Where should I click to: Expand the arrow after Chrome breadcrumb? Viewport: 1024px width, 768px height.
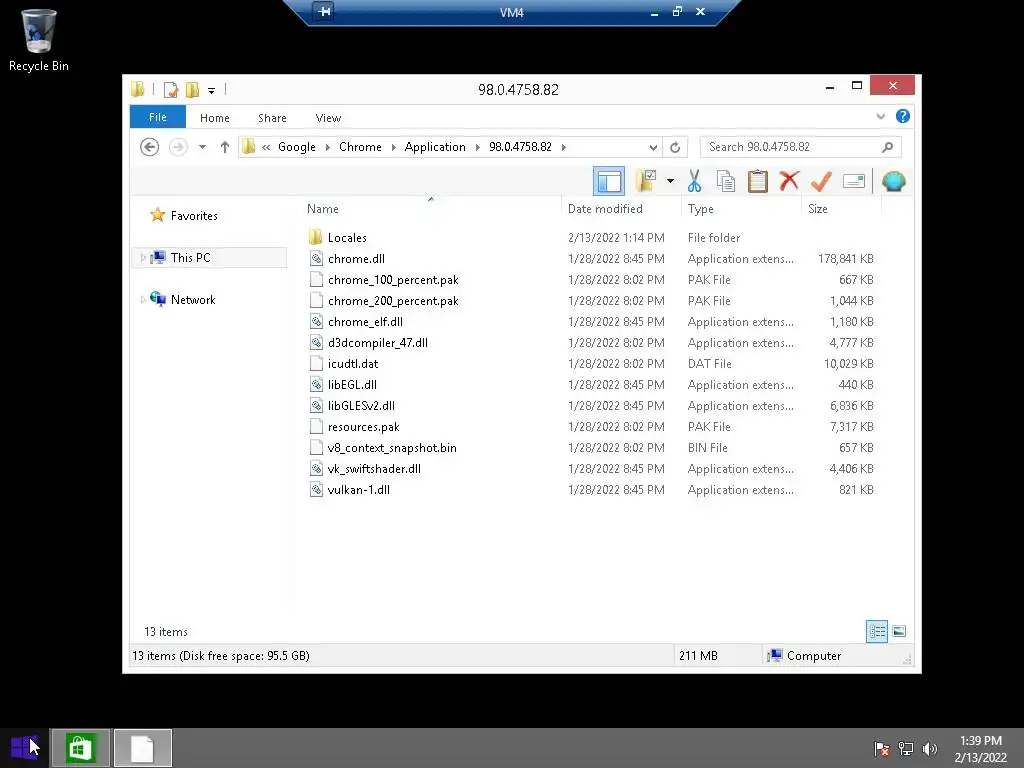pyautogui.click(x=393, y=147)
